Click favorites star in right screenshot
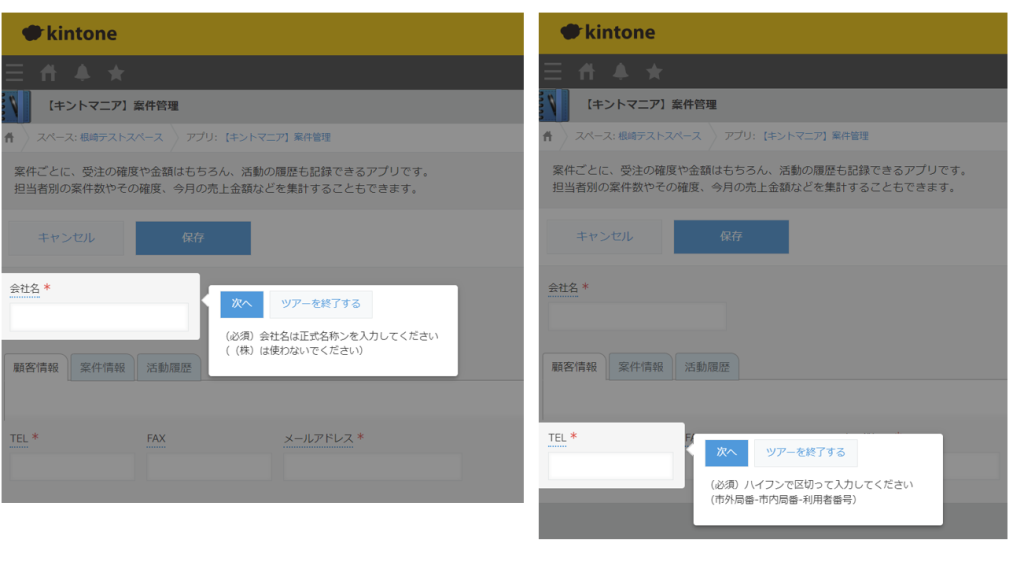 point(654,71)
